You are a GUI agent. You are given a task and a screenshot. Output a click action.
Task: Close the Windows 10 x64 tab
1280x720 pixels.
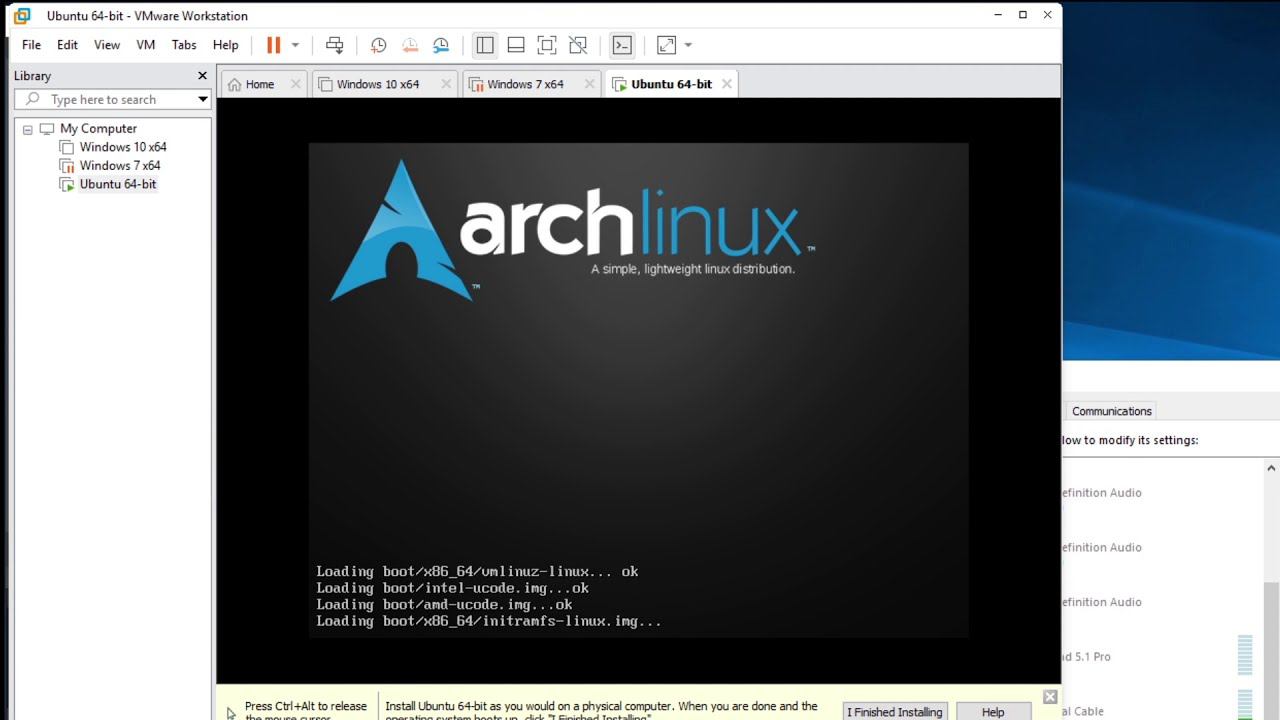[x=446, y=84]
